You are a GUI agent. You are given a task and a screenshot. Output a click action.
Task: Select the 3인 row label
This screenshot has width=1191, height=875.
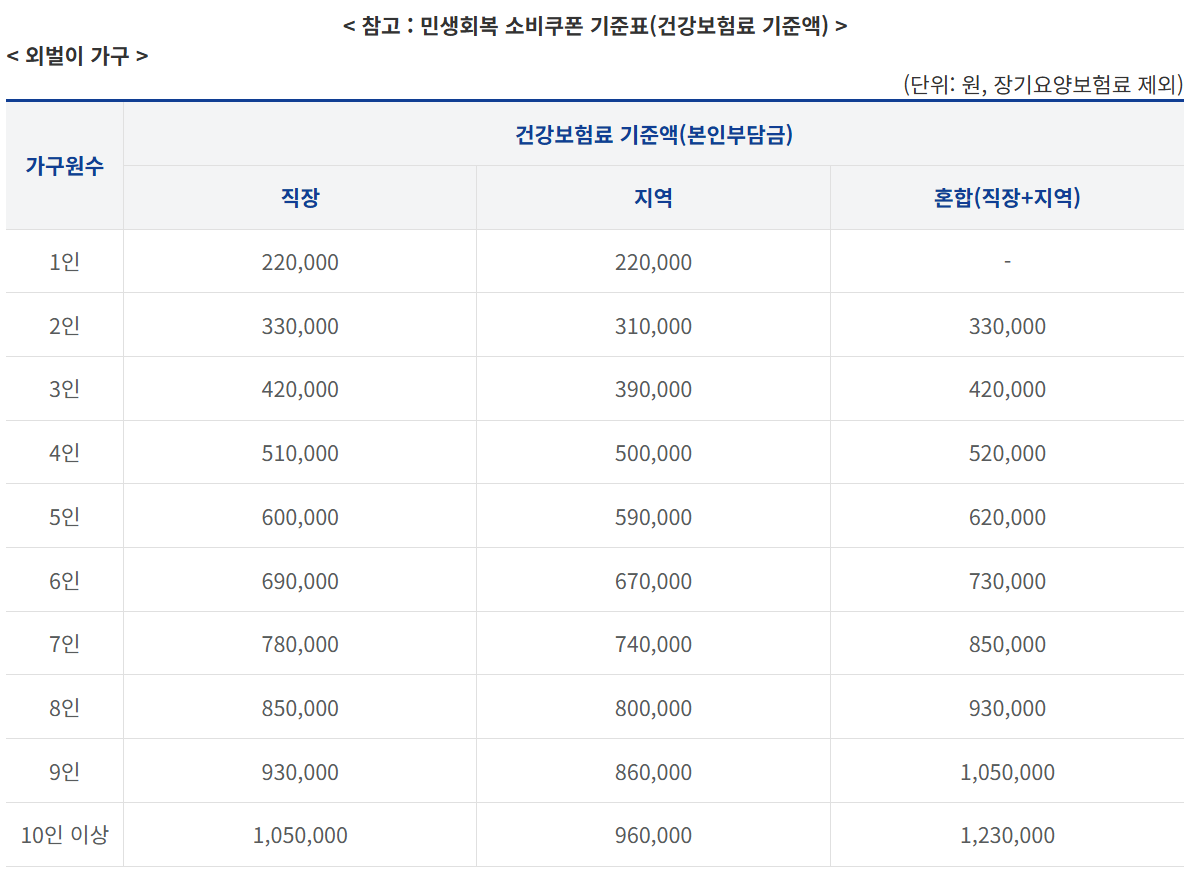63,389
